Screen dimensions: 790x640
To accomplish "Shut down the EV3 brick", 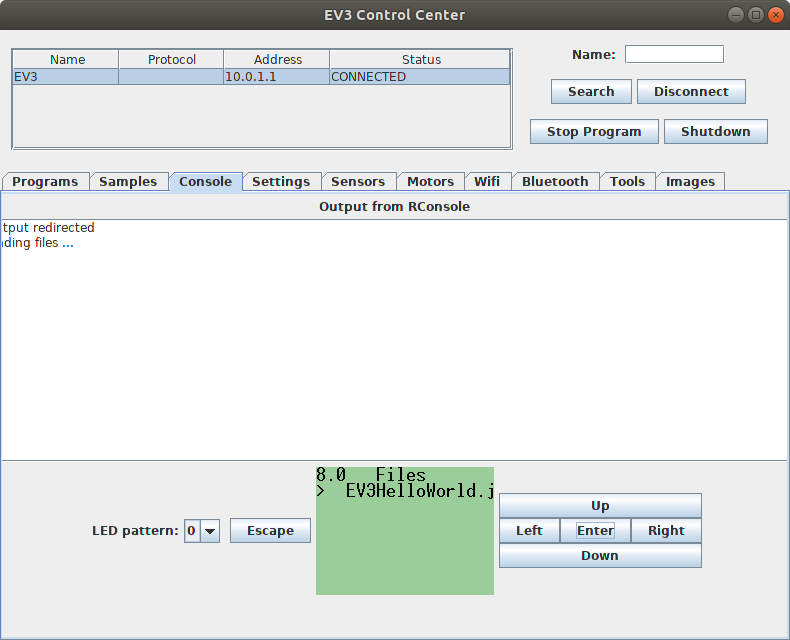I will 715,132.
